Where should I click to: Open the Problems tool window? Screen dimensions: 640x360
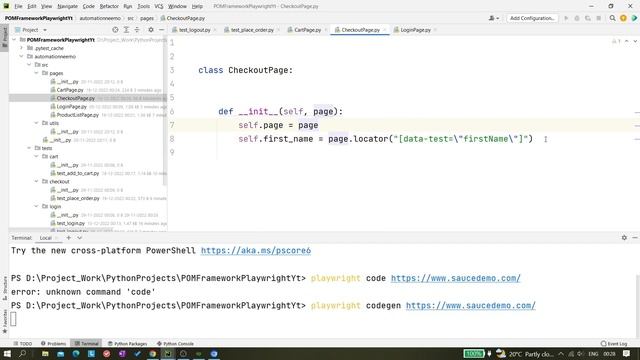tap(53, 343)
